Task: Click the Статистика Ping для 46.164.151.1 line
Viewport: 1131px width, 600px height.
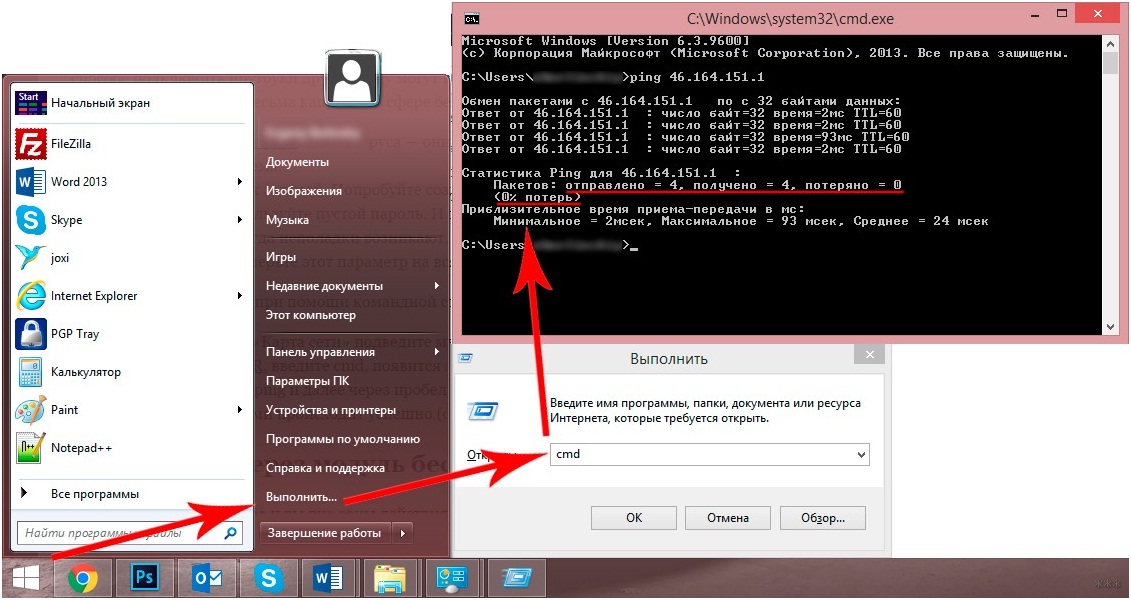Action: (601, 173)
